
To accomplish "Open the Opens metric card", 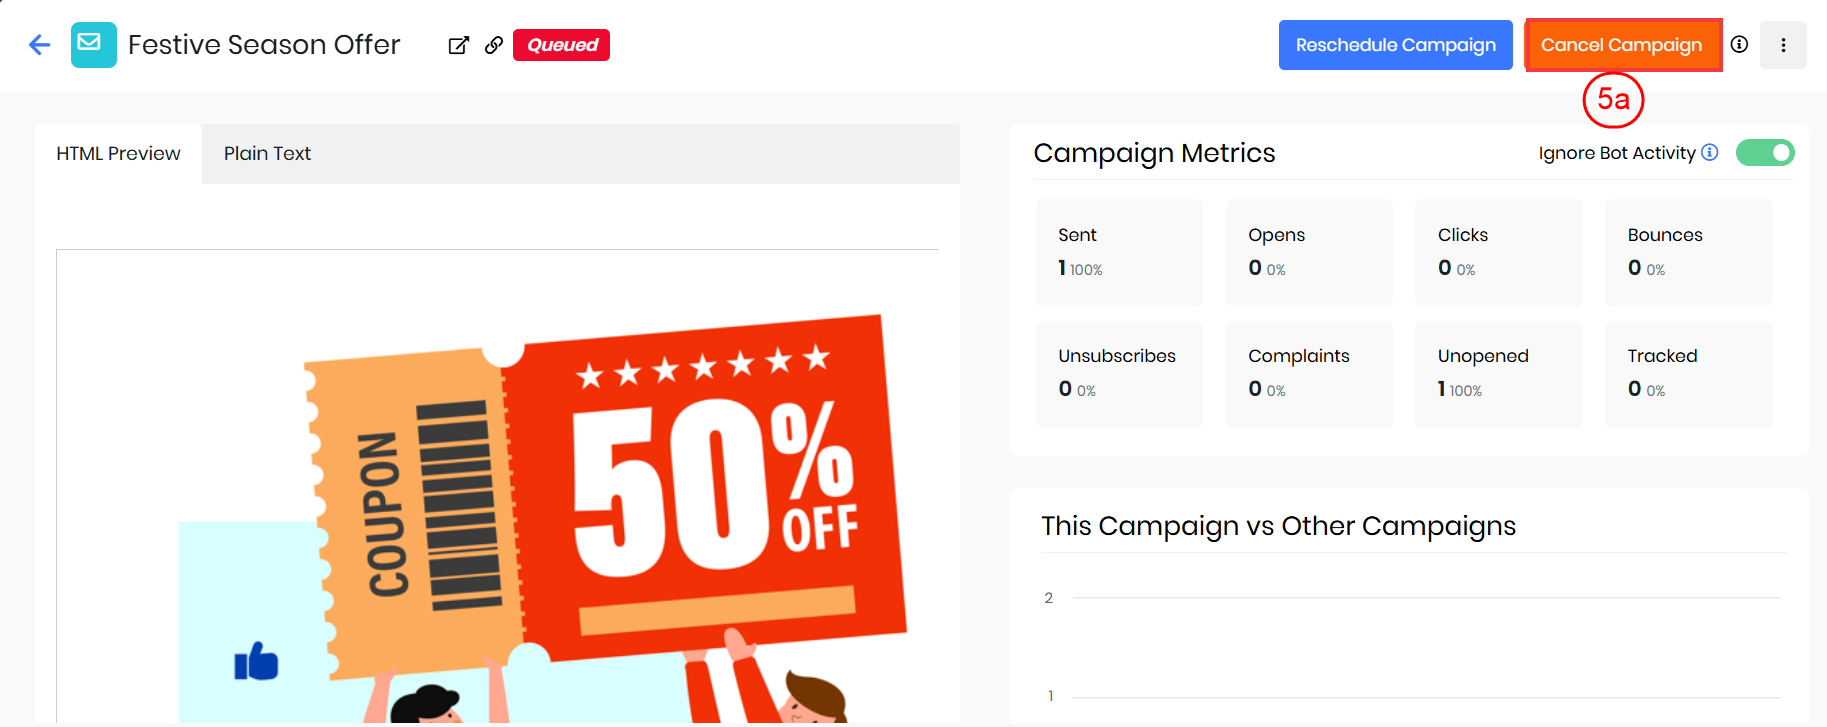I will click(x=1309, y=252).
